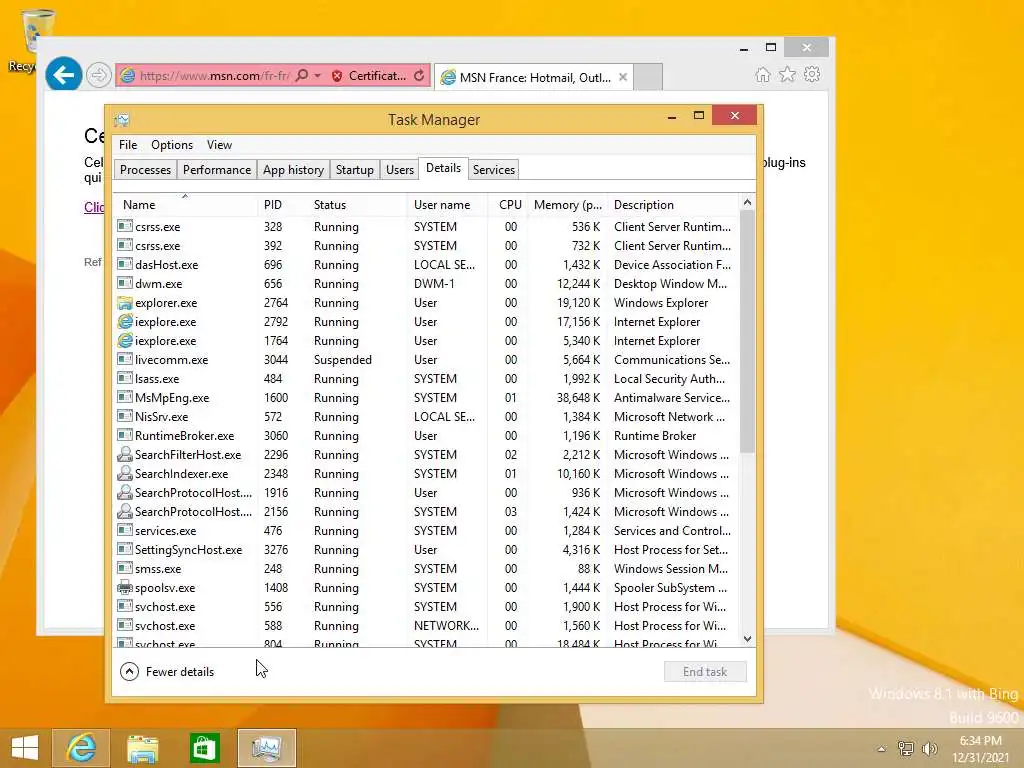The height and width of the screenshot is (768, 1024).
Task: Click the search magnifier in IE address bar
Action: click(x=302, y=76)
